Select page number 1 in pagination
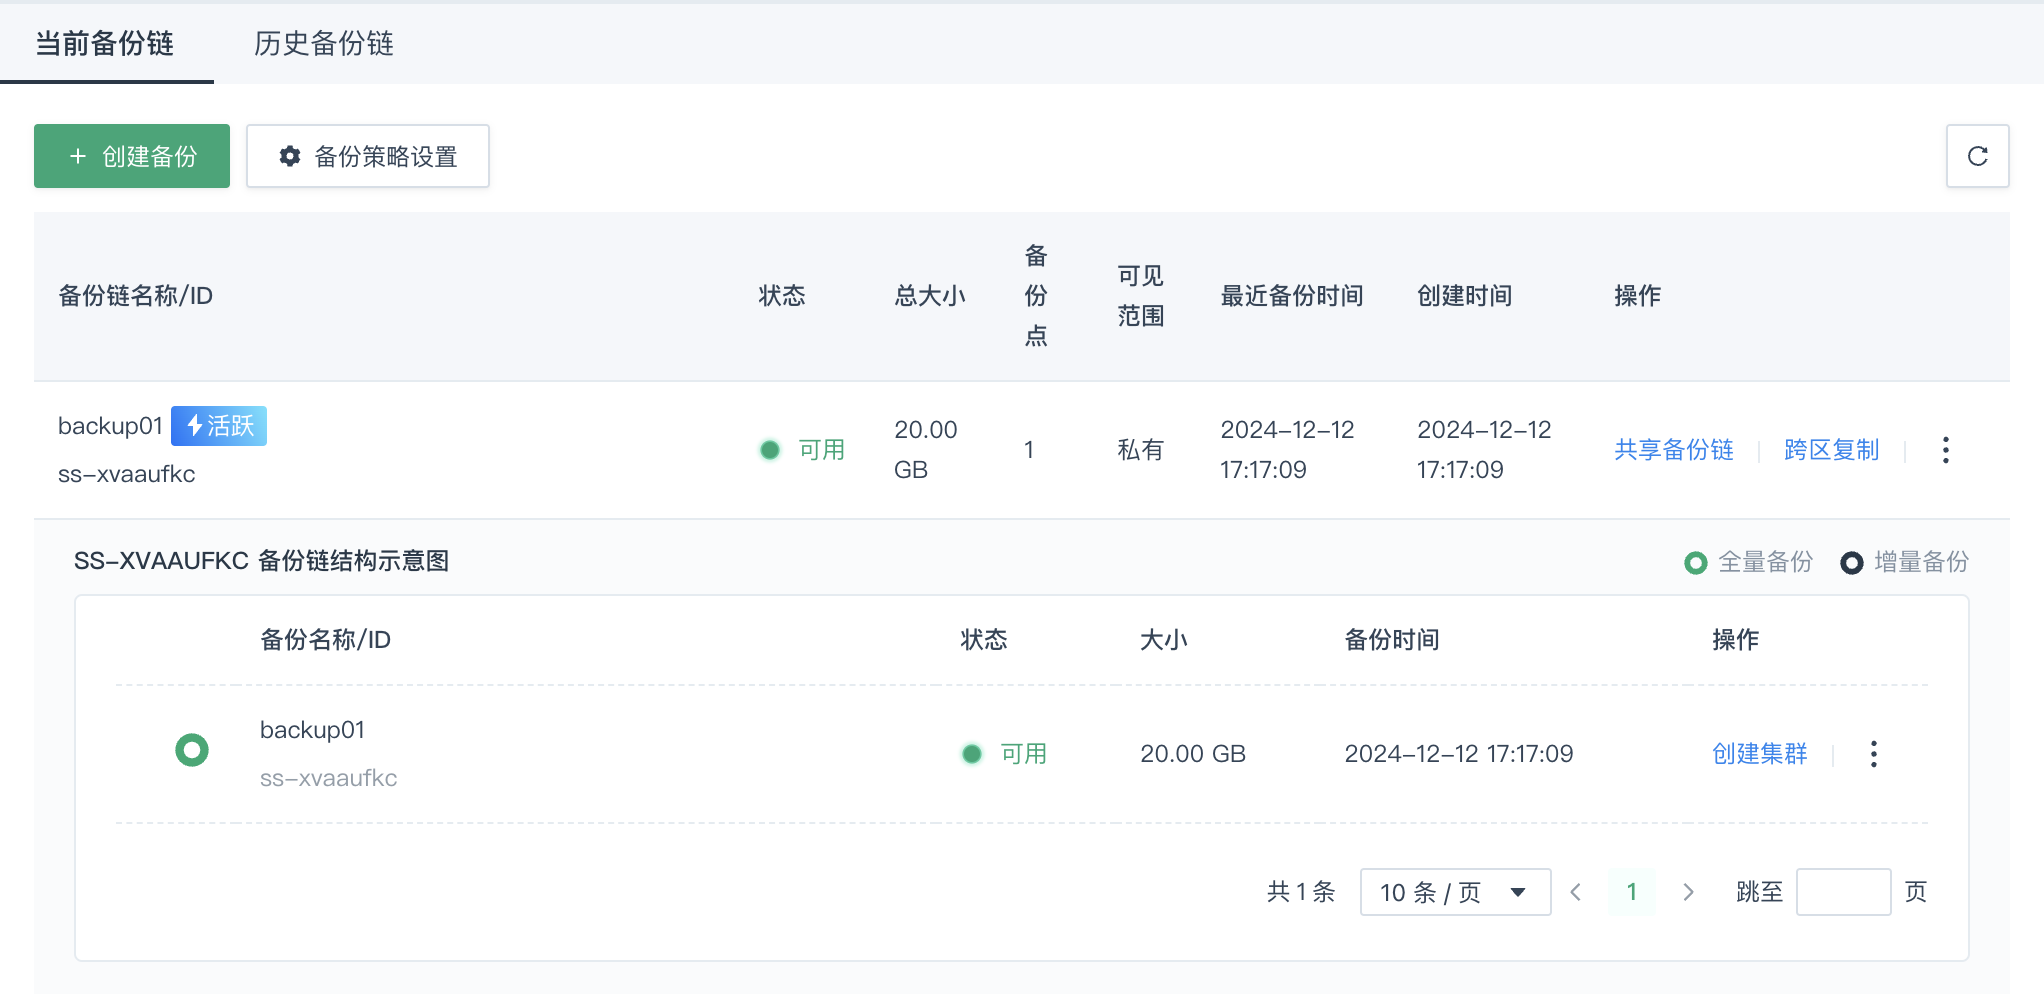 click(x=1632, y=892)
